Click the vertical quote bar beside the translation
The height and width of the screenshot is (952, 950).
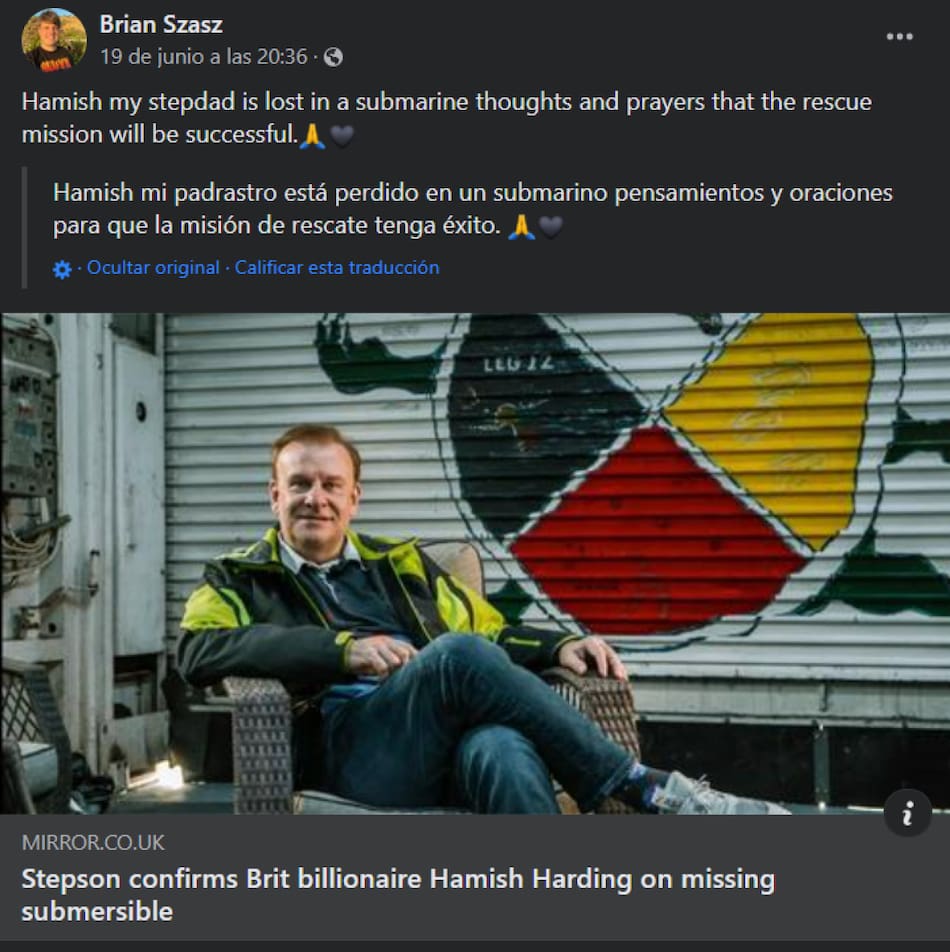coord(26,227)
